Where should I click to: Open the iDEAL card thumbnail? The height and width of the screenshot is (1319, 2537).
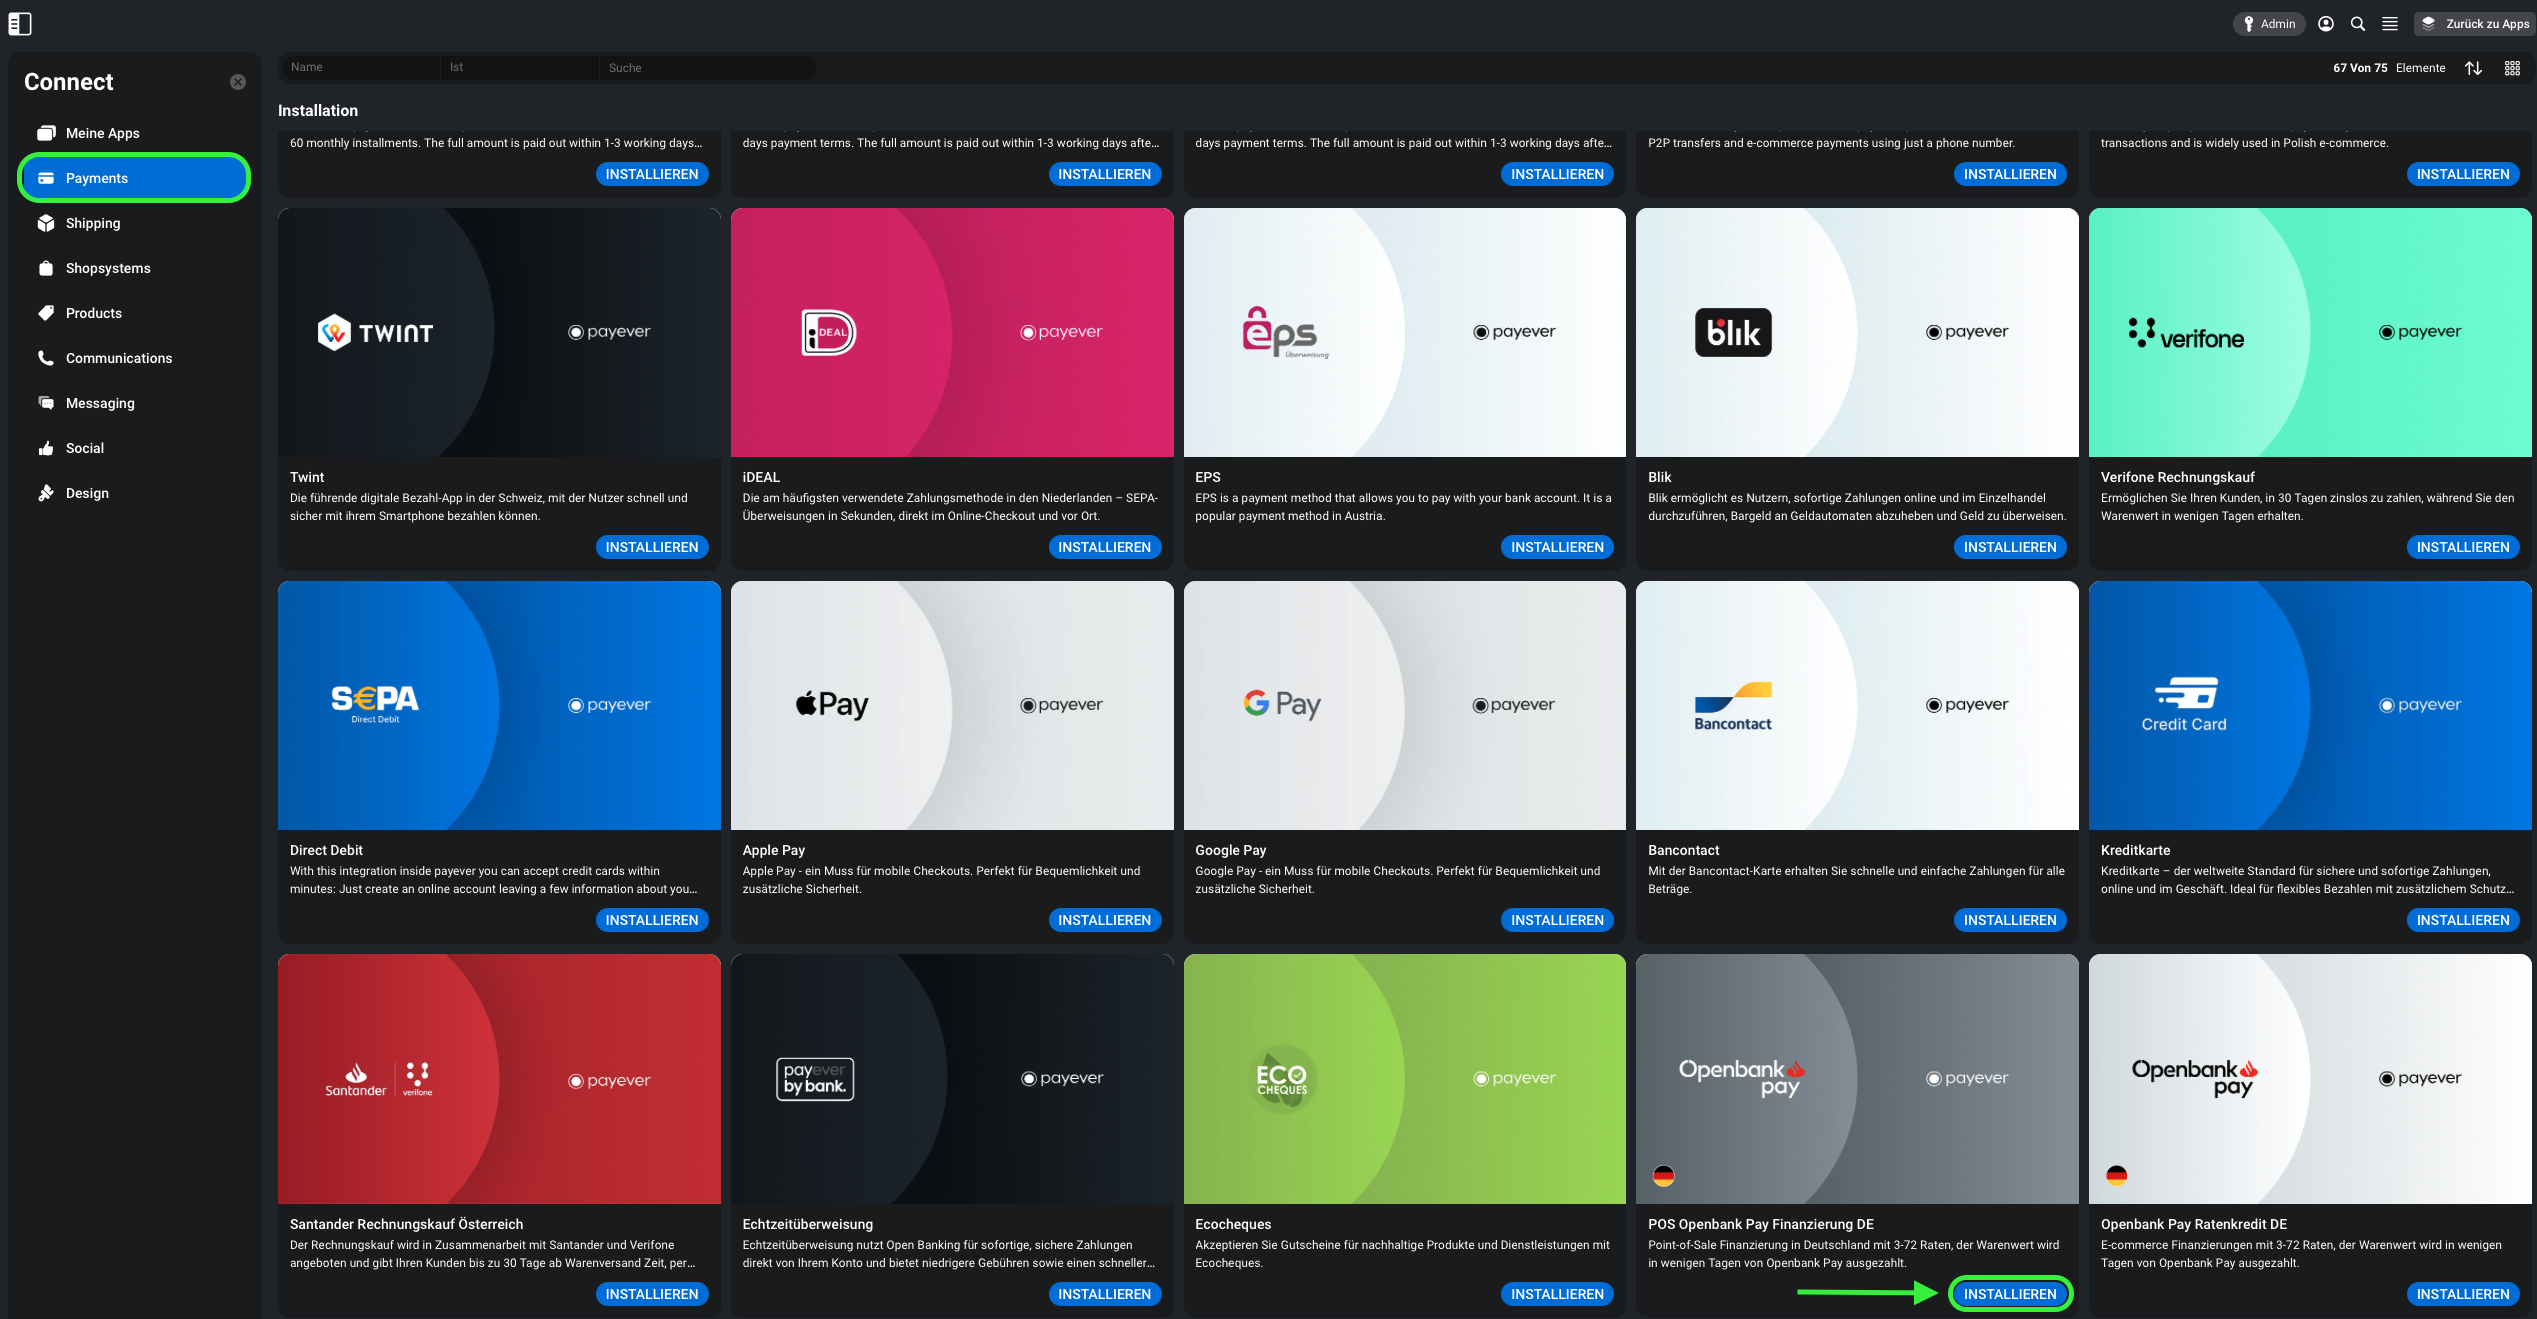tap(952, 332)
